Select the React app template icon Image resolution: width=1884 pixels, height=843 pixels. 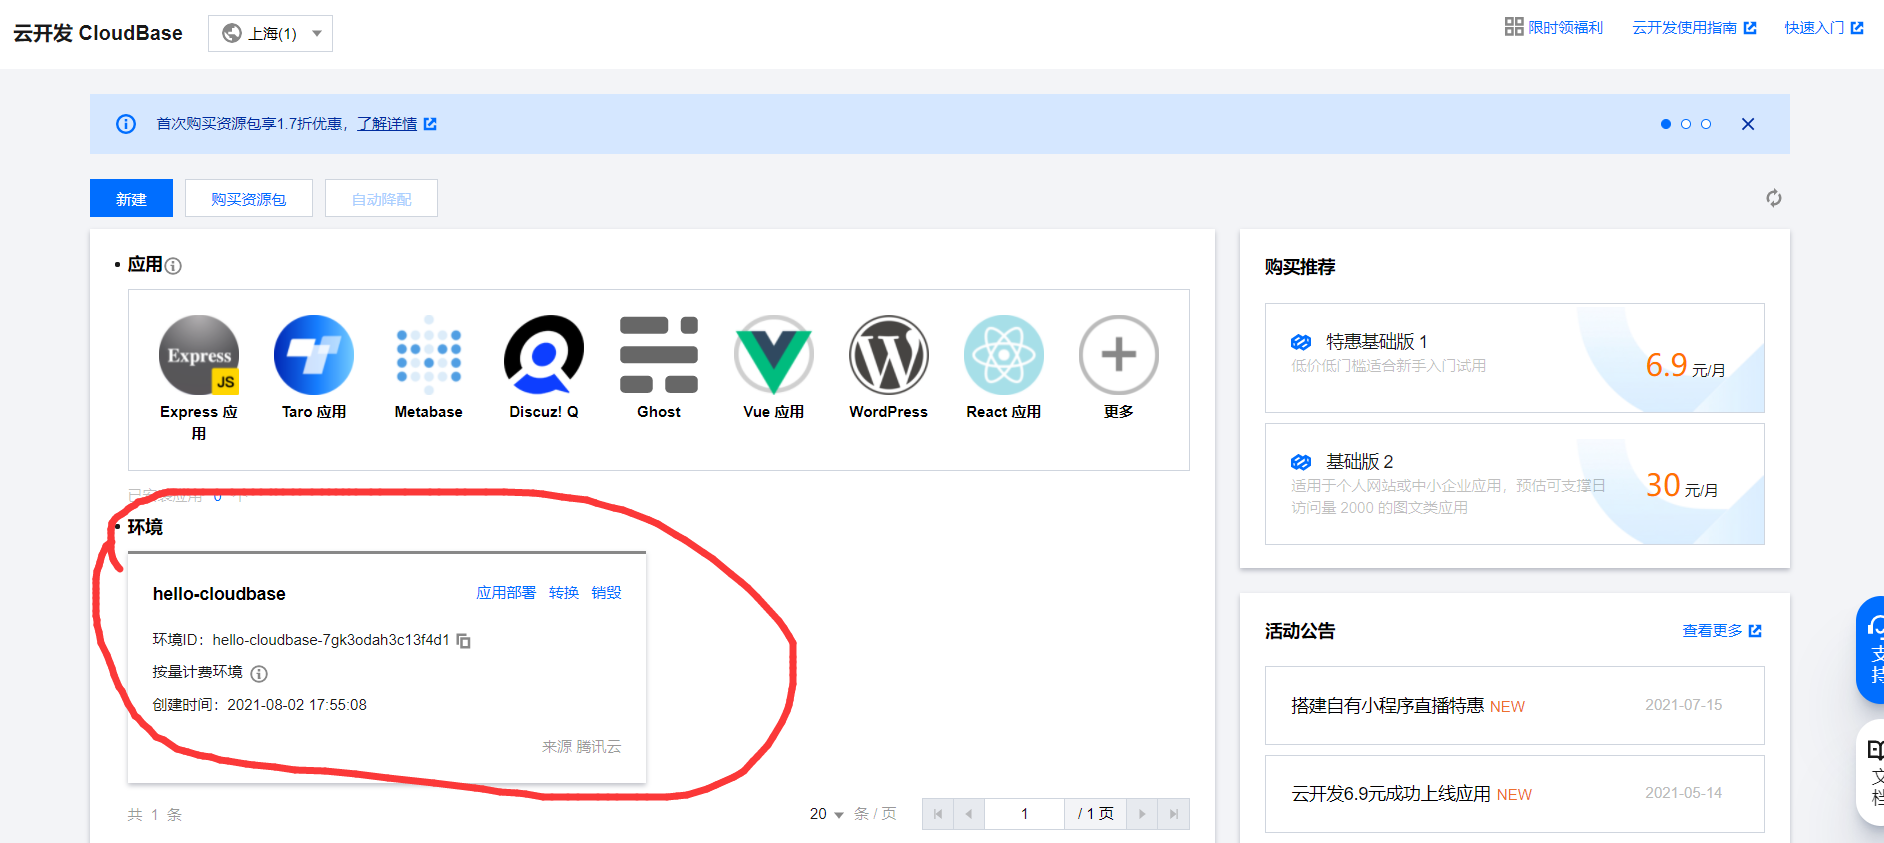(x=1004, y=355)
